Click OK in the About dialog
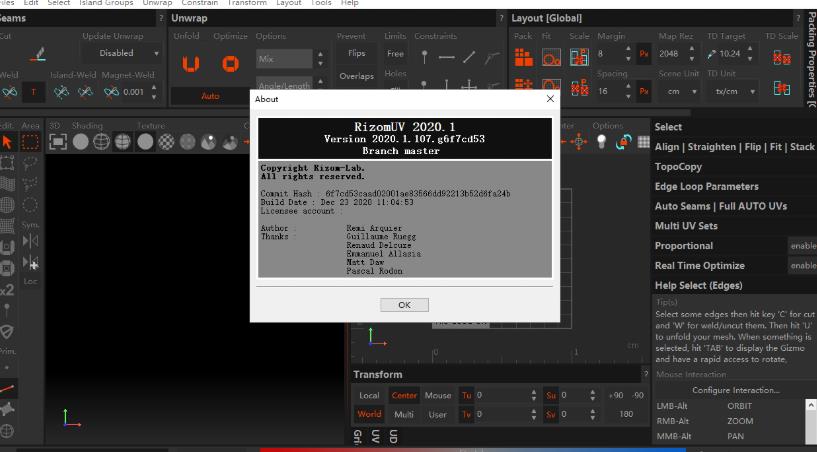The image size is (817, 452). (404, 305)
